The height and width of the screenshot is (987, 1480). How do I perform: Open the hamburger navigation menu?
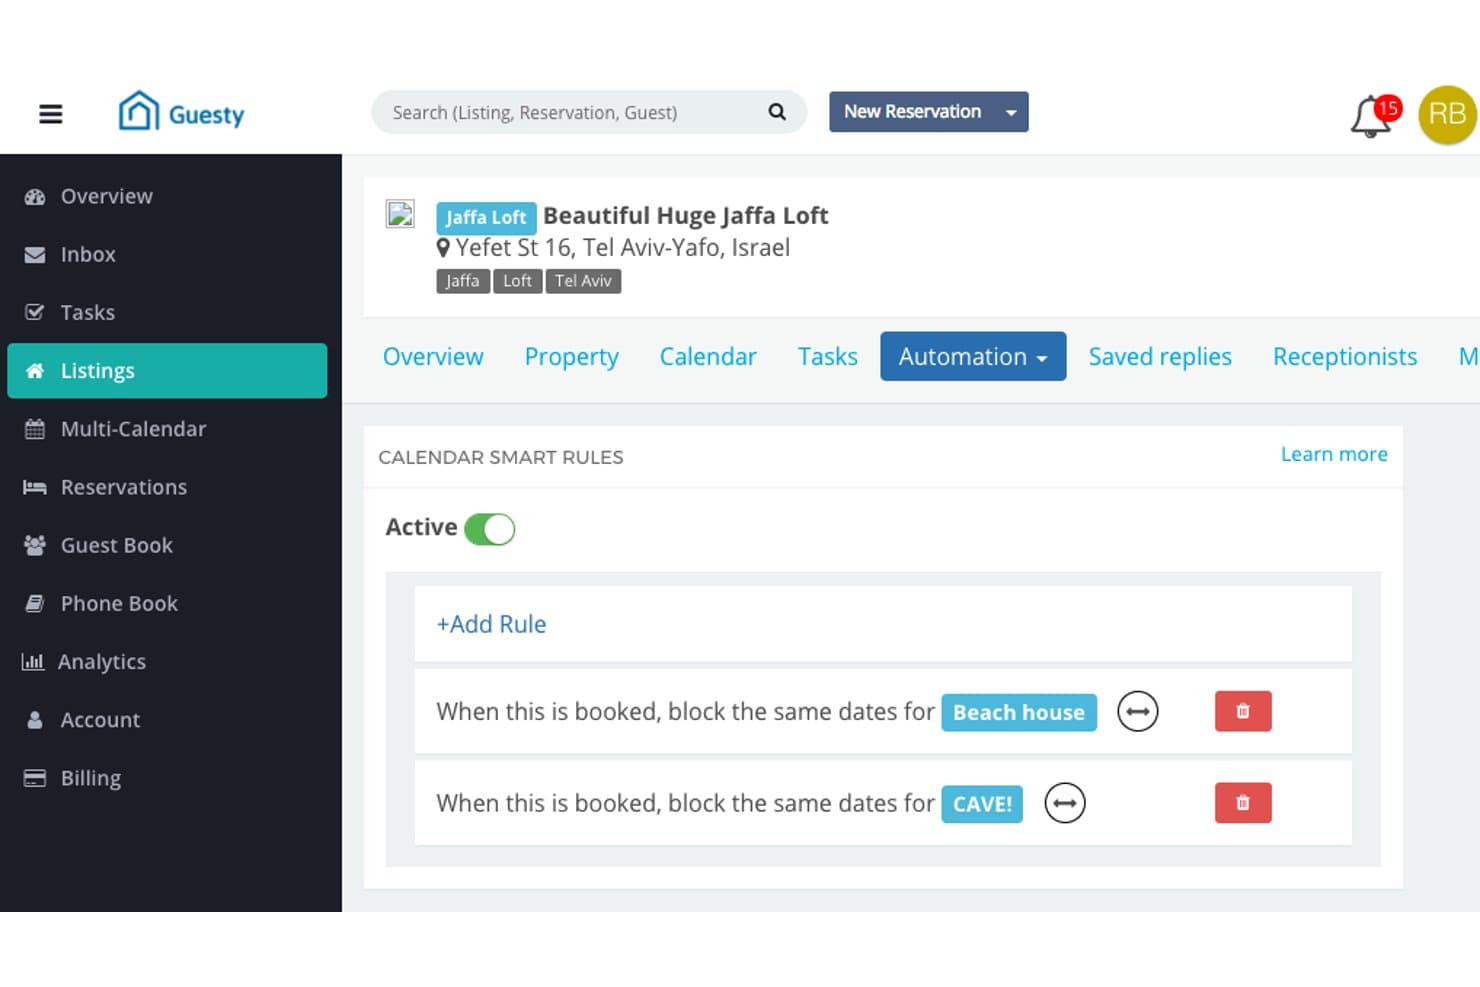coord(50,114)
